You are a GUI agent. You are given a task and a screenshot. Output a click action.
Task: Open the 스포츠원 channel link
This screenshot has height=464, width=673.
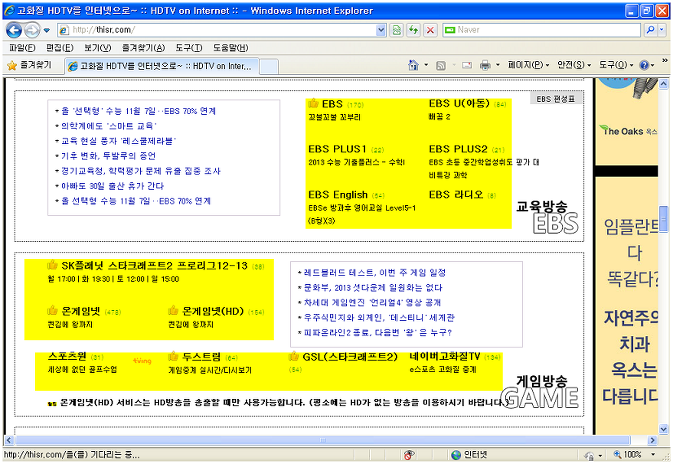[67, 356]
